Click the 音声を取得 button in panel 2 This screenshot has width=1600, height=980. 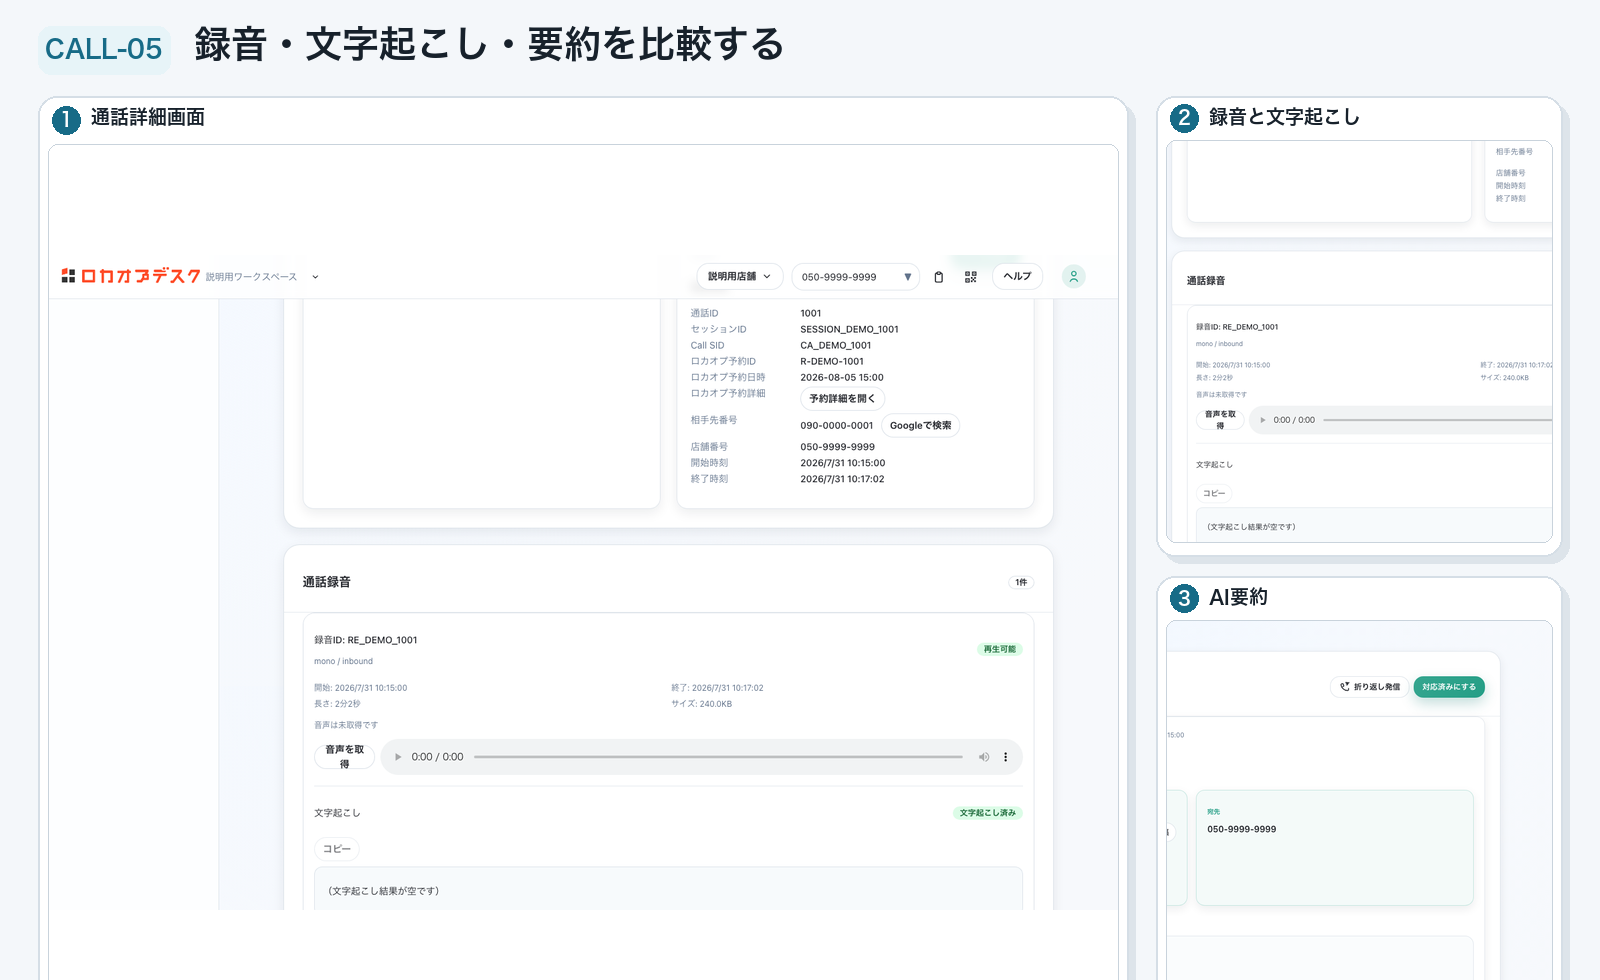pyautogui.click(x=1220, y=420)
